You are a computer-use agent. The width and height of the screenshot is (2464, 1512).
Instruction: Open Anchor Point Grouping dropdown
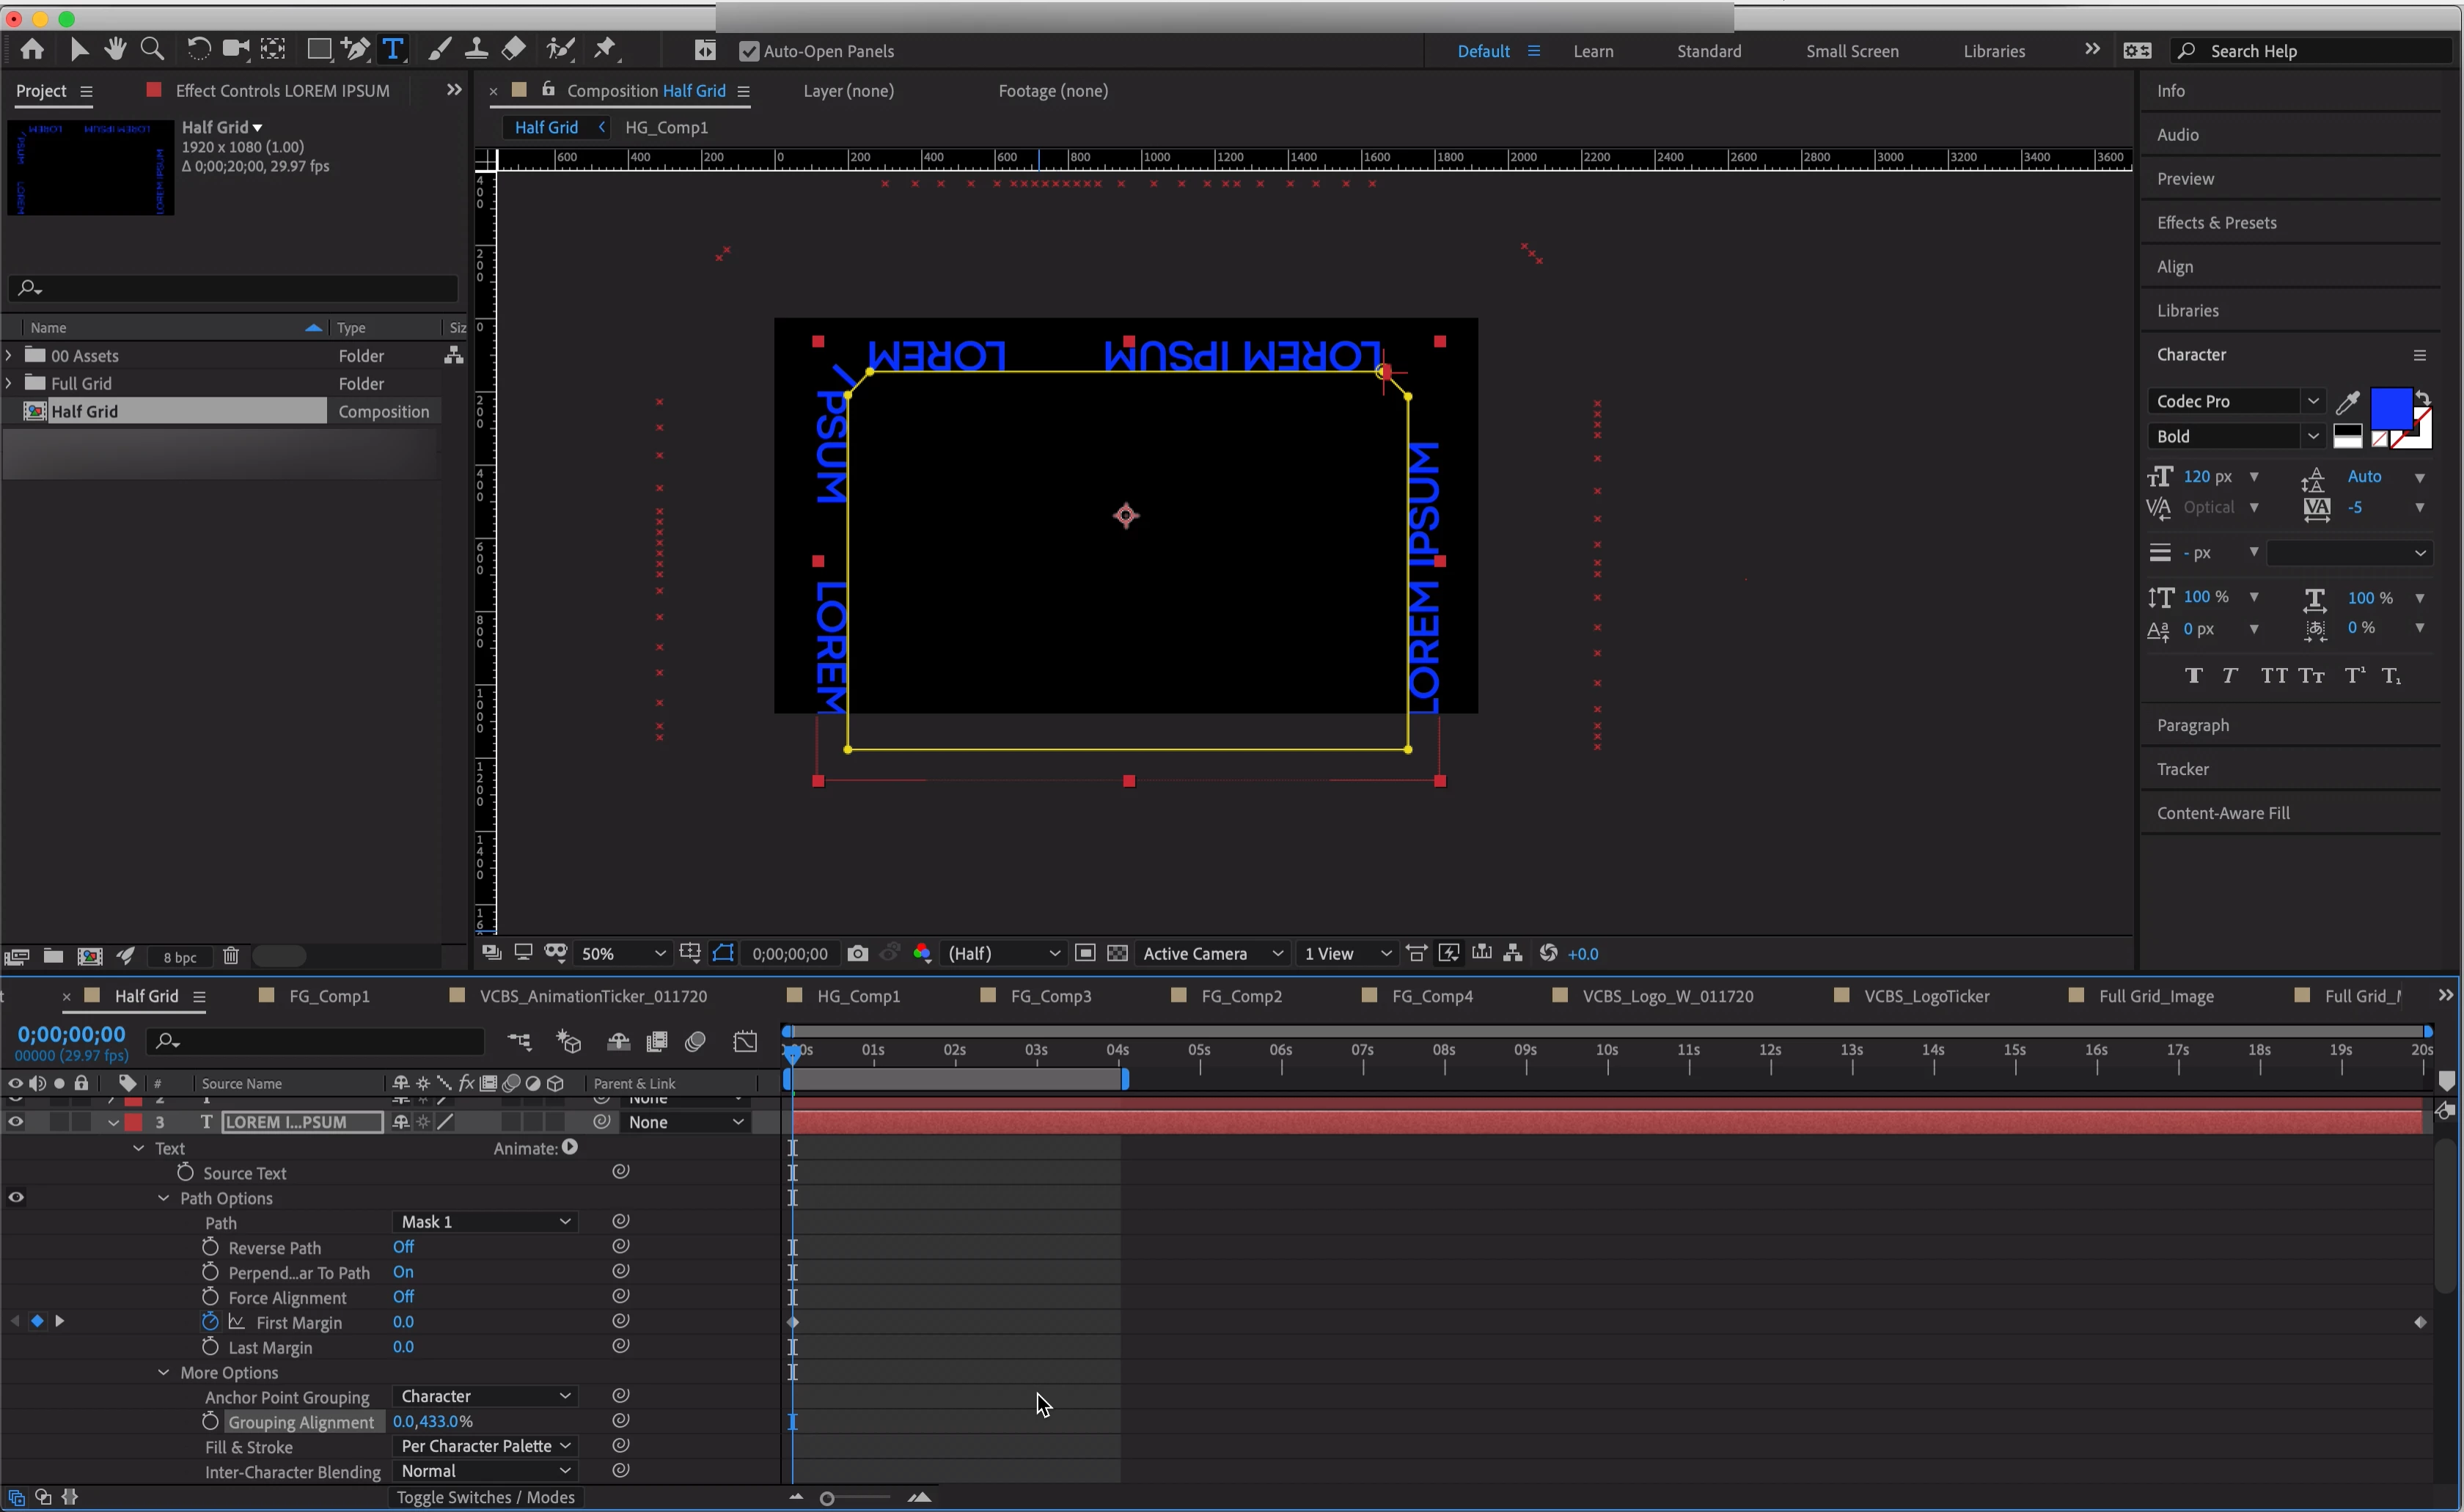pyautogui.click(x=484, y=1396)
